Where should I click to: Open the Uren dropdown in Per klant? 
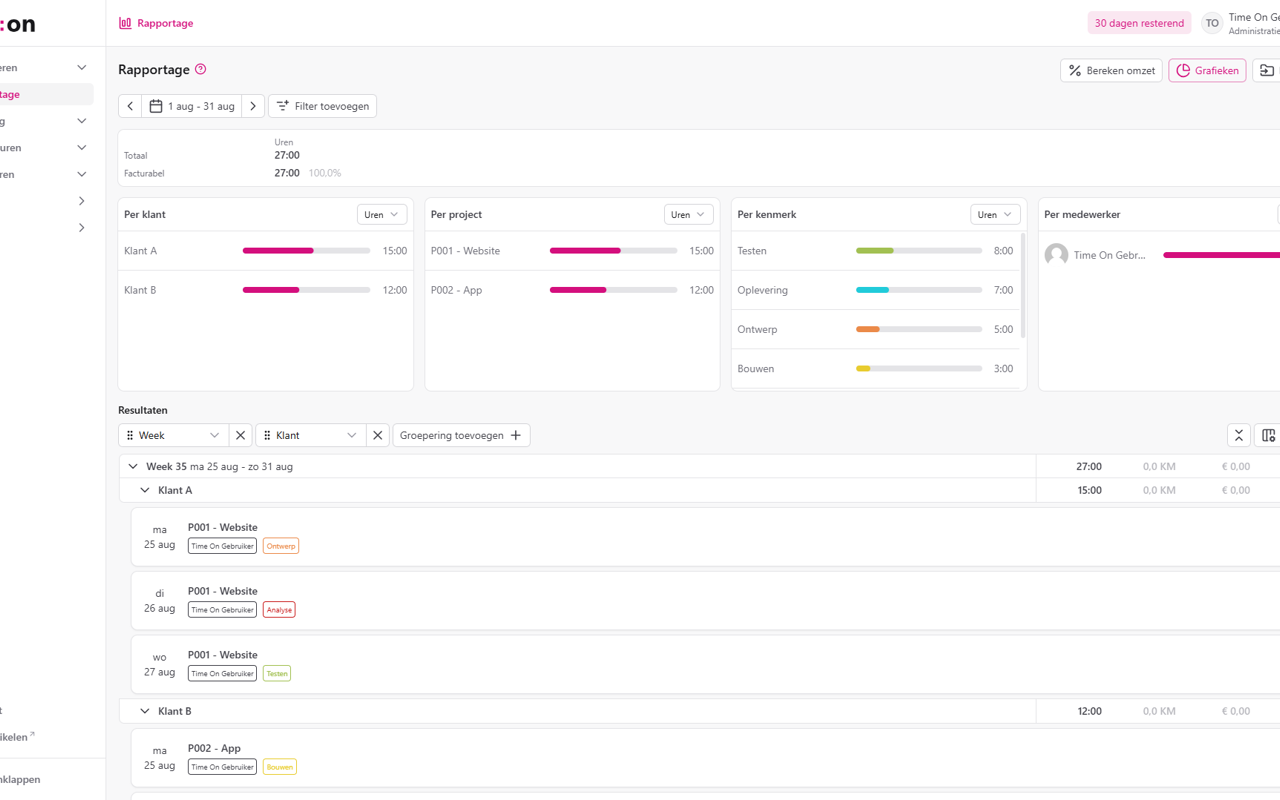pos(382,215)
